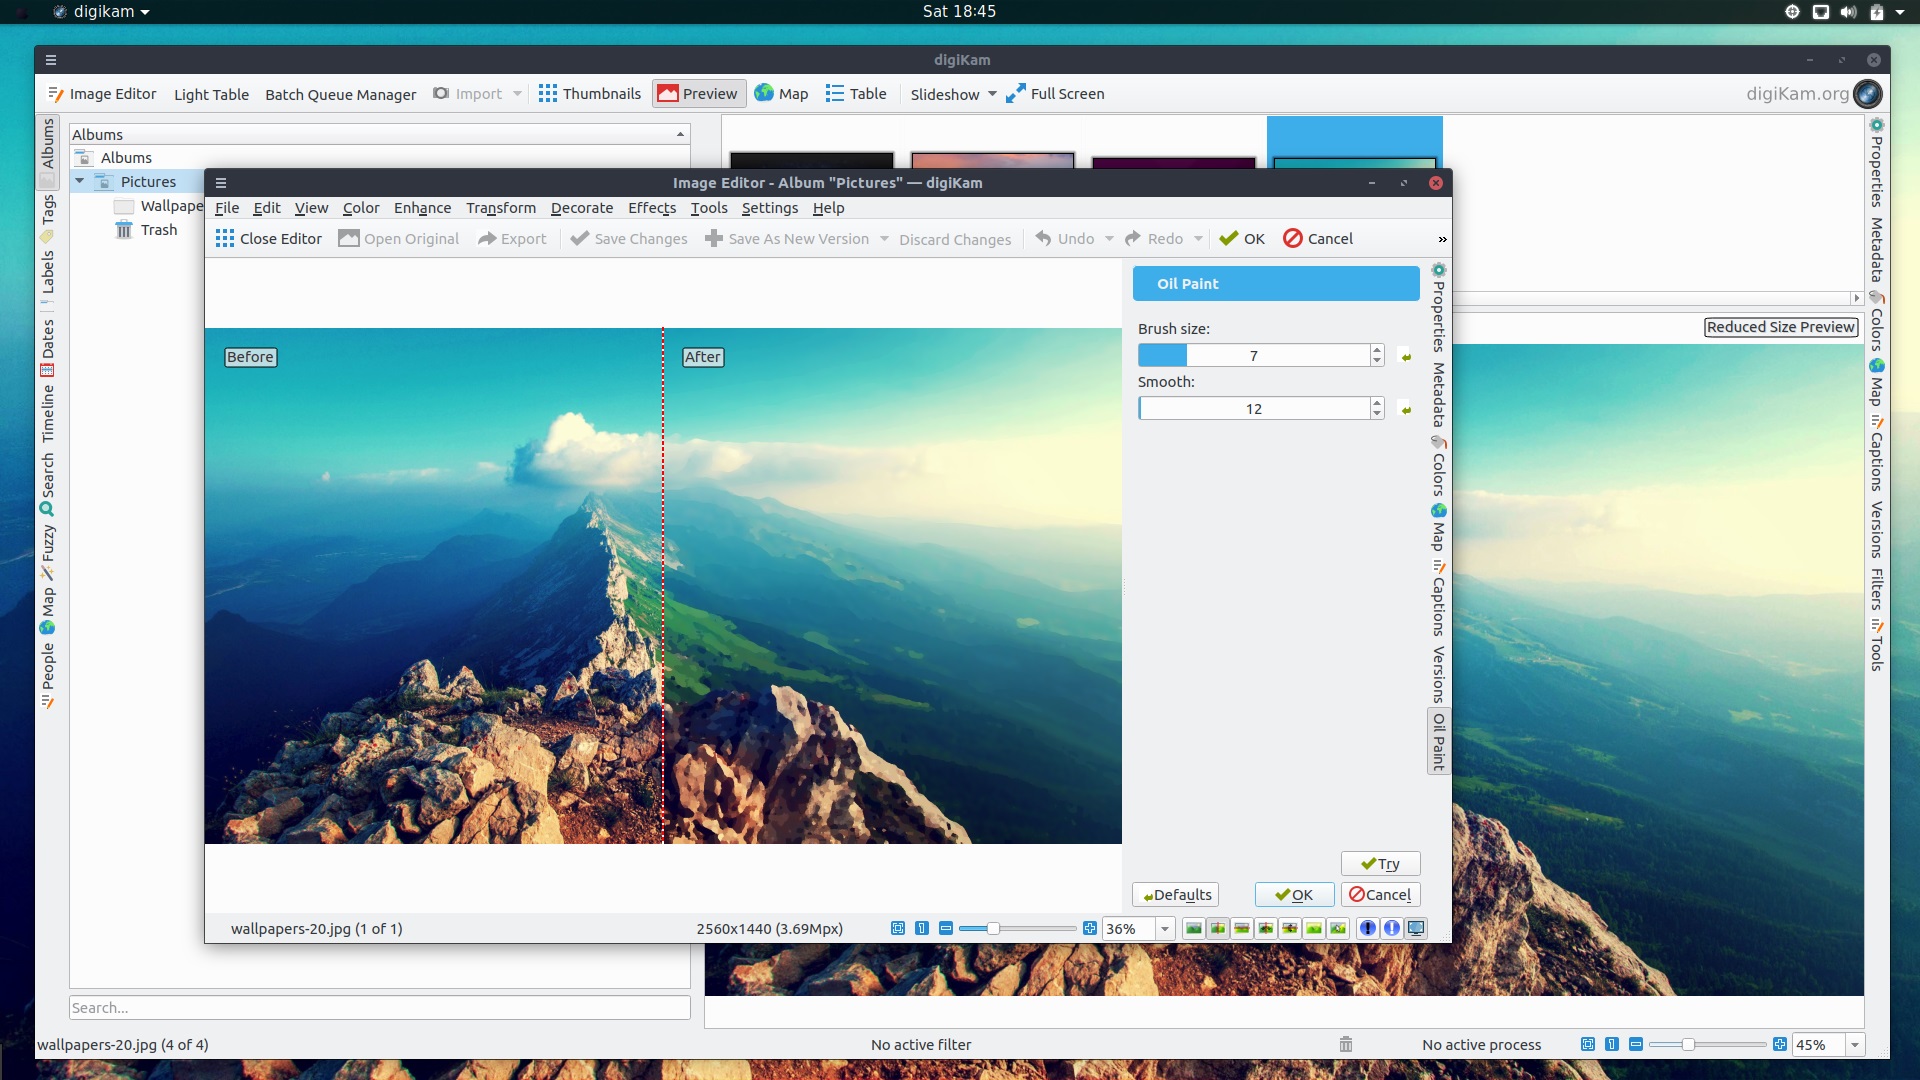Viewport: 1920px width, 1080px height.
Task: Select the Oil Paint tool tab
Action: (x=1438, y=740)
